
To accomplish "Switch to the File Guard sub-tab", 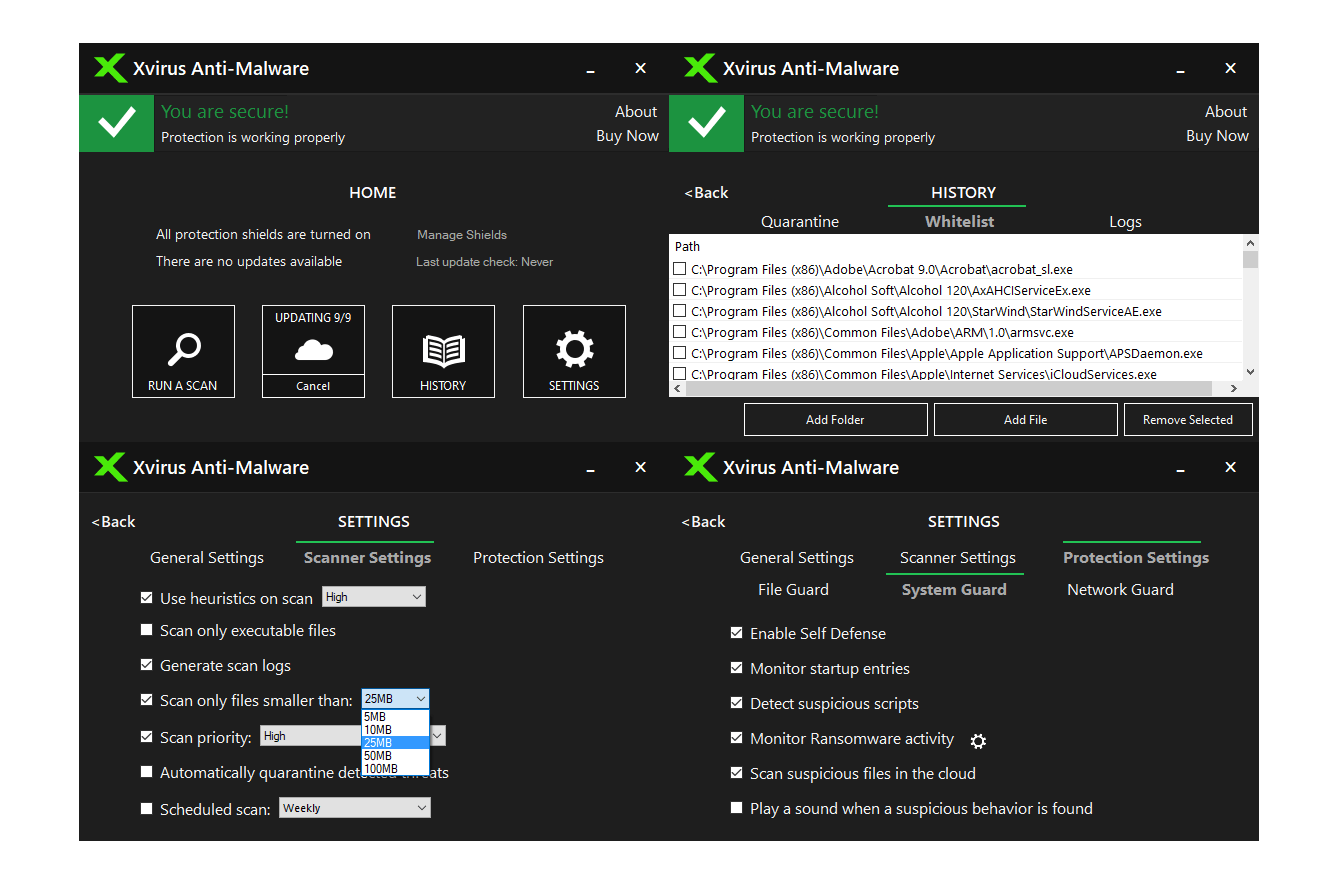I will (793, 590).
